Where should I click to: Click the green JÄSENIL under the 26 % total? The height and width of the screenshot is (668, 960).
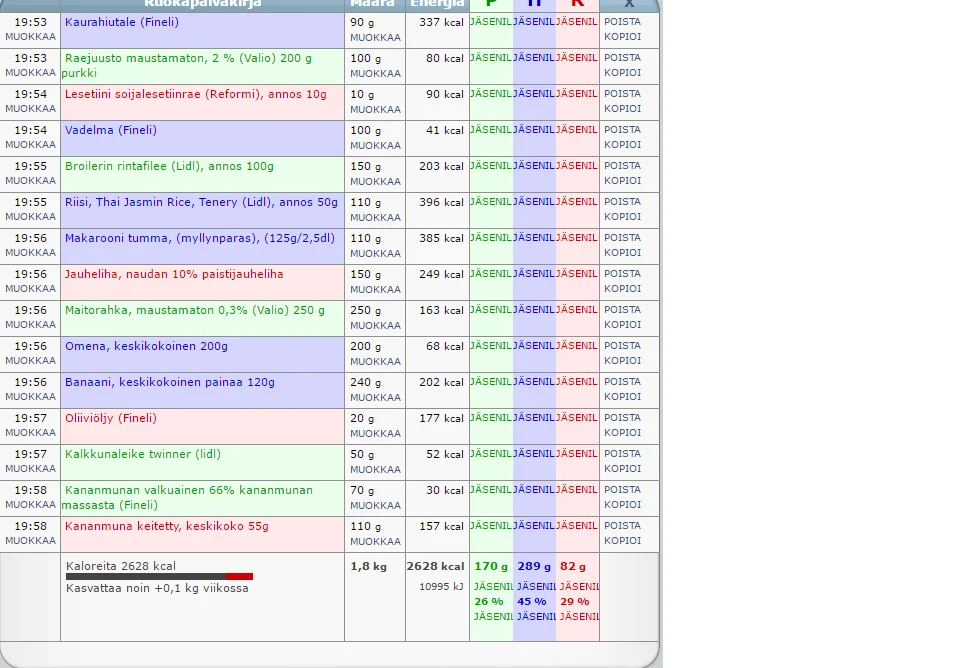click(491, 617)
